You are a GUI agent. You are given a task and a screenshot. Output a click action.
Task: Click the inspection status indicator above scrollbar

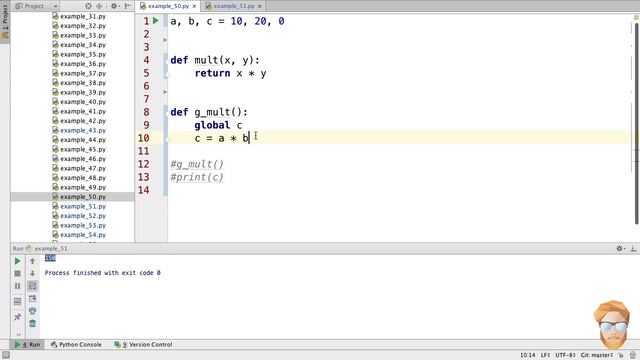pos(636,17)
